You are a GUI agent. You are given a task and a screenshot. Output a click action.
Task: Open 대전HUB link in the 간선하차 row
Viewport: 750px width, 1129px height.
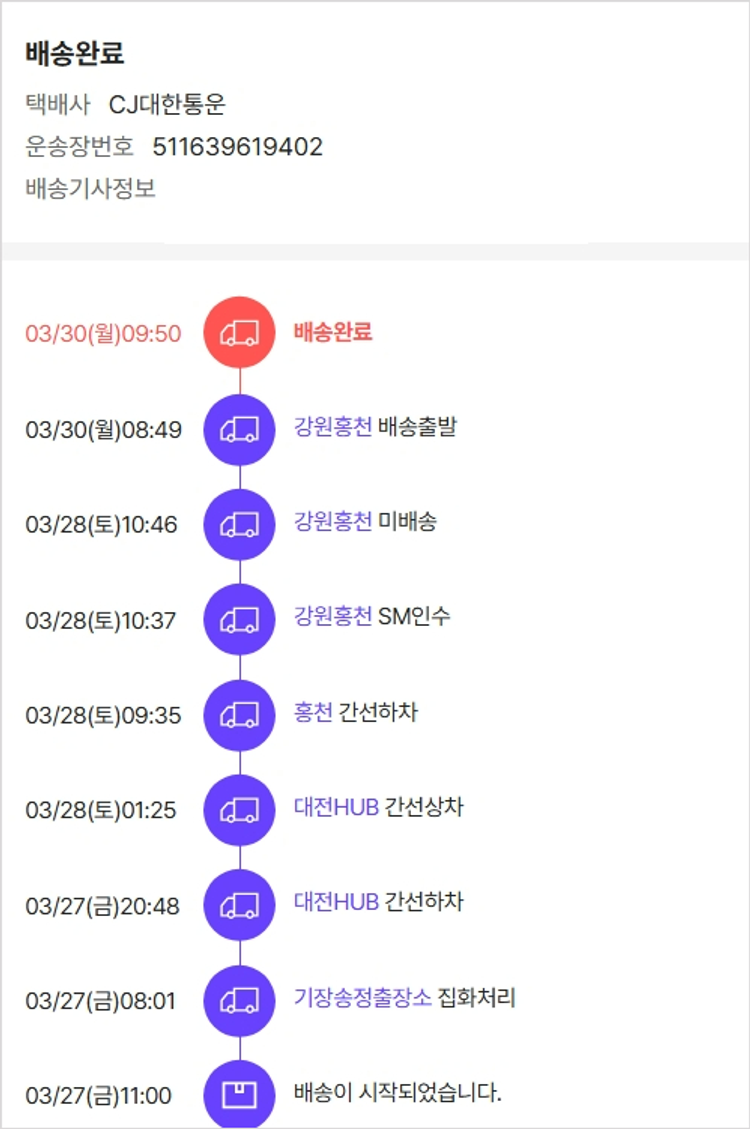[x=336, y=902]
